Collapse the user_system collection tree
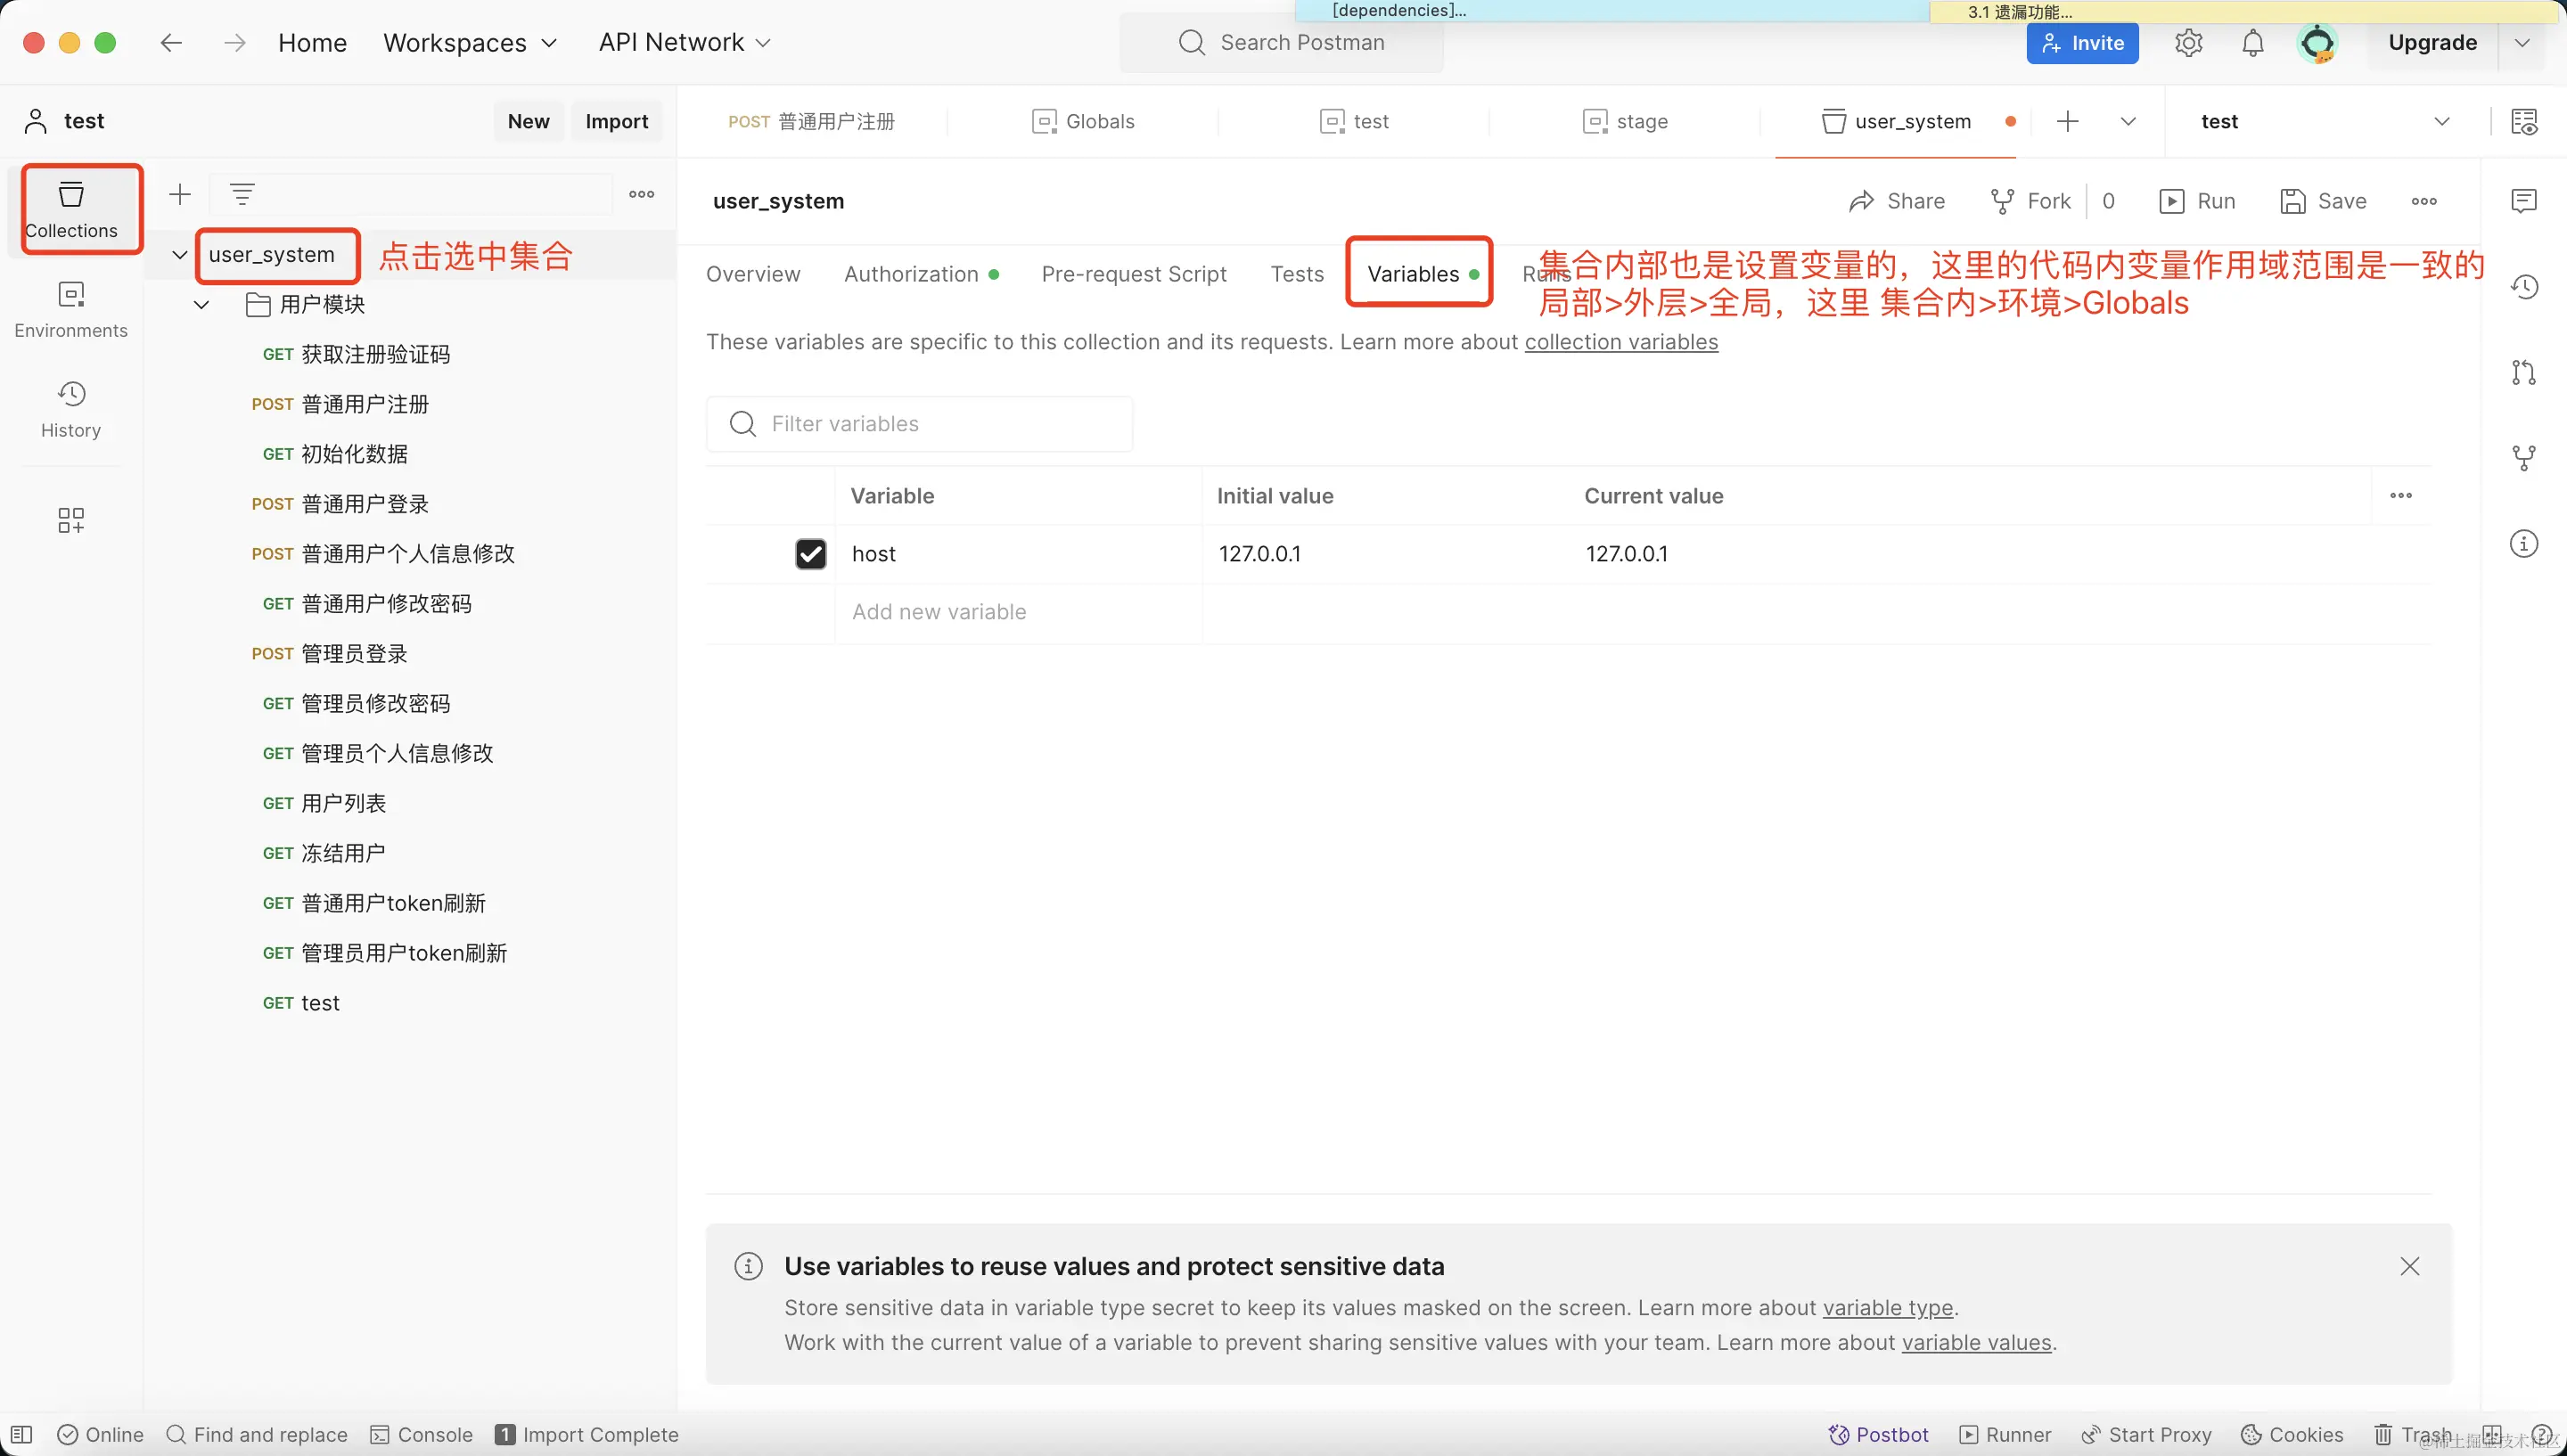The width and height of the screenshot is (2567, 1456). [180, 255]
